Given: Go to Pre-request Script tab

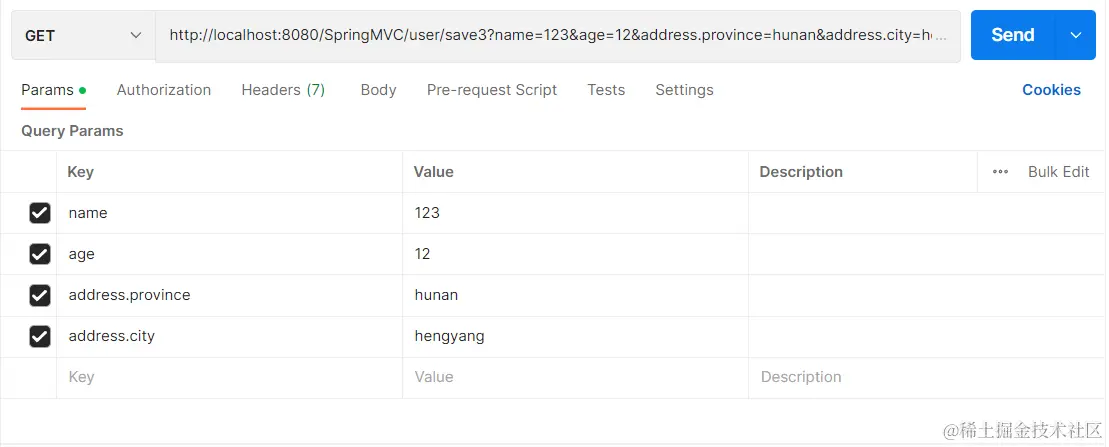Looking at the screenshot, I should pos(492,90).
